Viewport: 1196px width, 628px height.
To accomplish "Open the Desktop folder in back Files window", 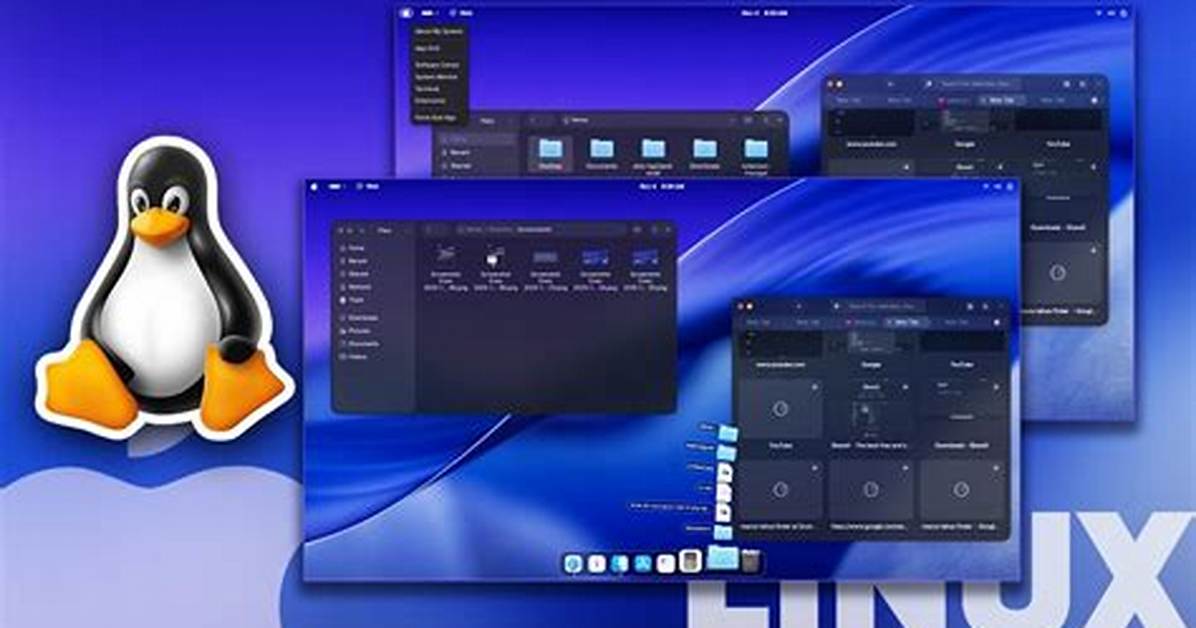I will [551, 153].
